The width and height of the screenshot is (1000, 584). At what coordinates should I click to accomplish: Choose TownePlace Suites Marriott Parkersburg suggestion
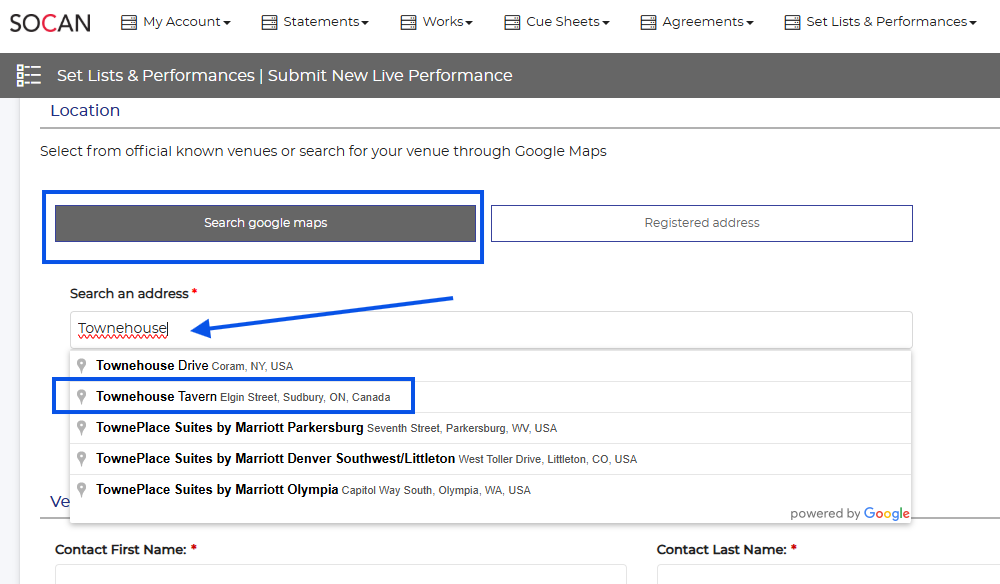click(x=326, y=428)
